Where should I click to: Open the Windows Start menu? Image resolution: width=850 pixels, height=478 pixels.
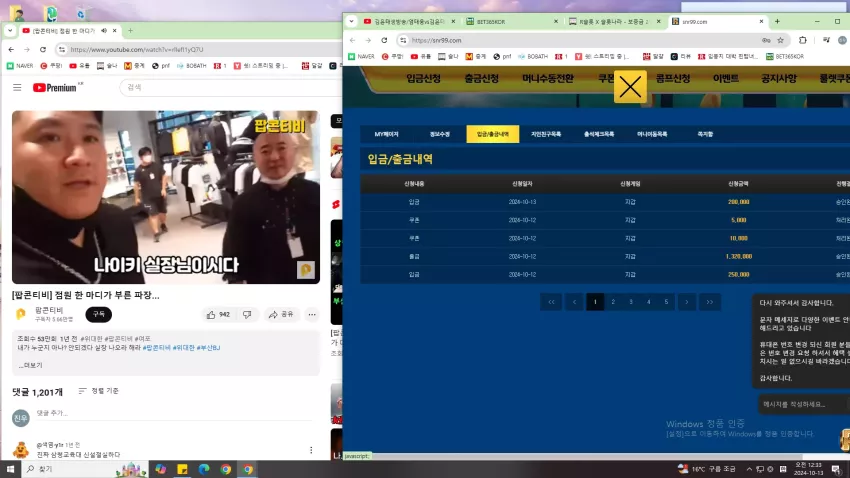[x=10, y=469]
